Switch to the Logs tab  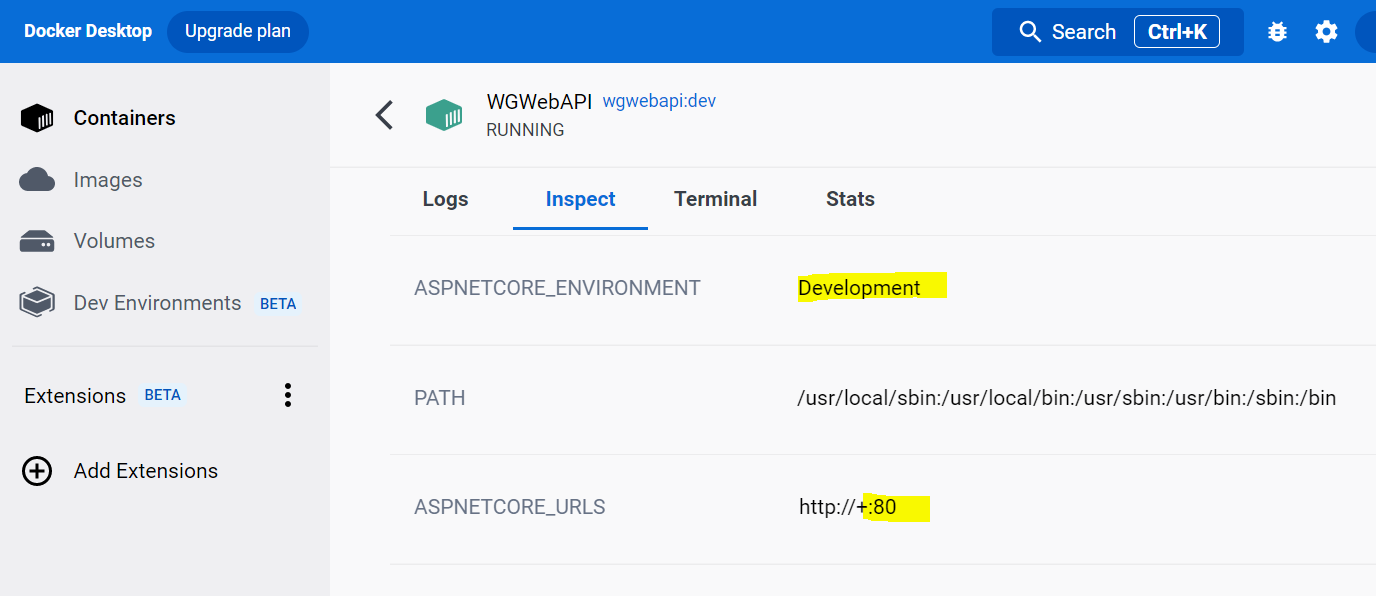coord(446,199)
